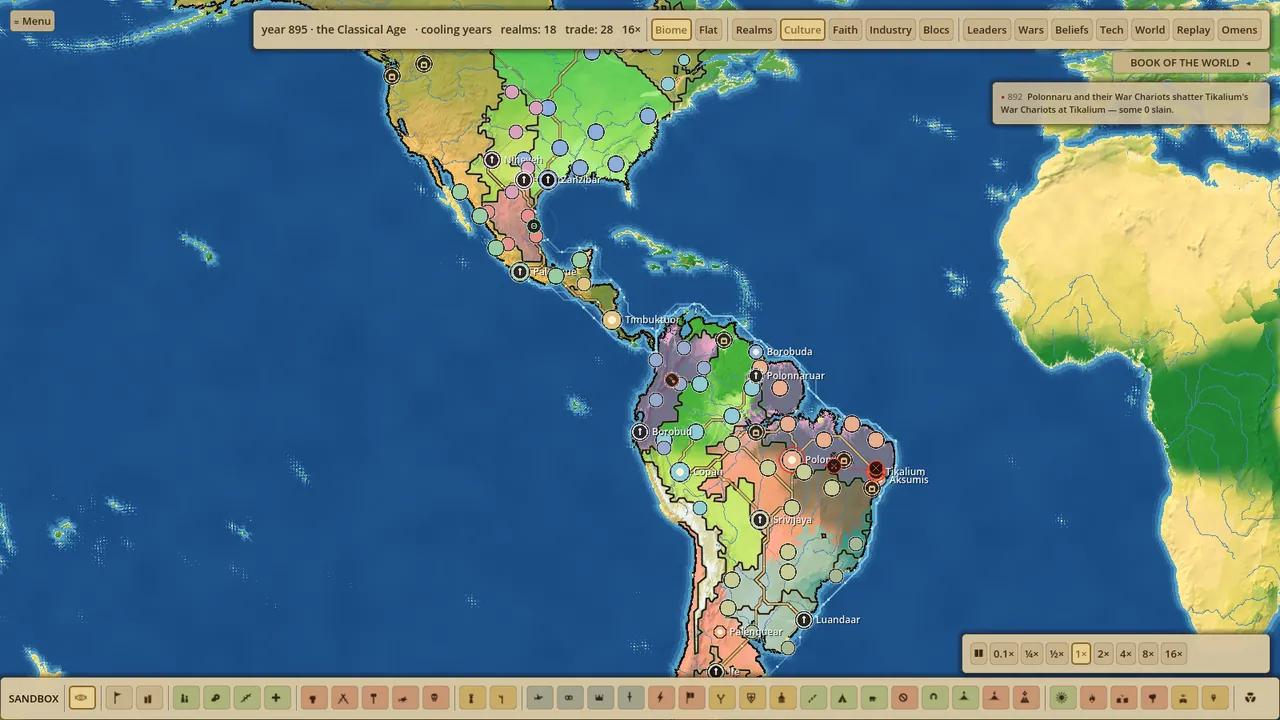The image size is (1280, 720).
Task: Select the map pin tool icon
Action: pyautogui.click(x=1213, y=698)
